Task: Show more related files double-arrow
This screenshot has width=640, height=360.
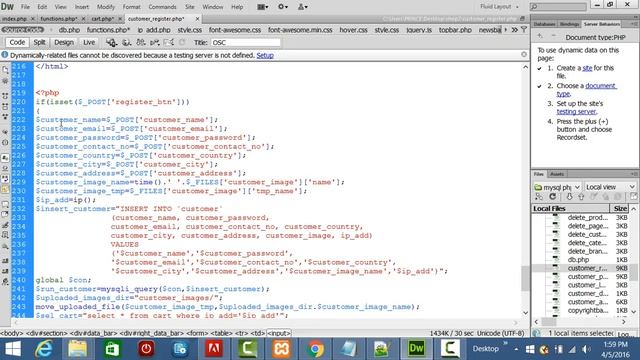Action: click(x=514, y=30)
